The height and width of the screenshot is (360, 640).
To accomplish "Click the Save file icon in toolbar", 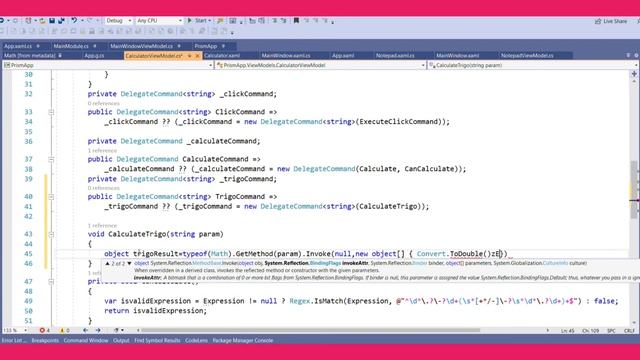I will point(52,20).
